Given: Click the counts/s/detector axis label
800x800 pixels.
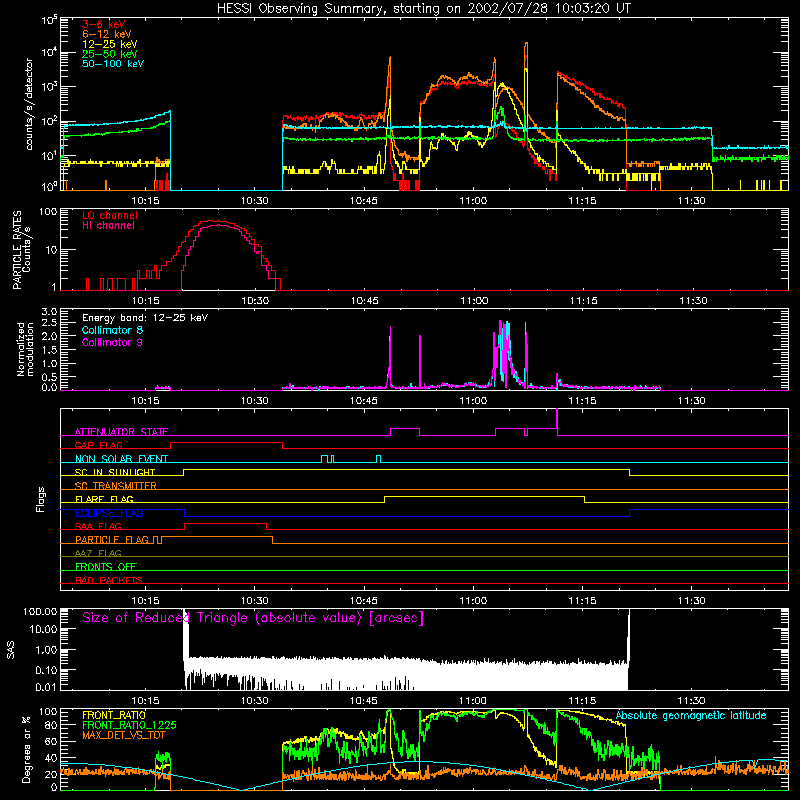Looking at the screenshot, I should pos(29,104).
